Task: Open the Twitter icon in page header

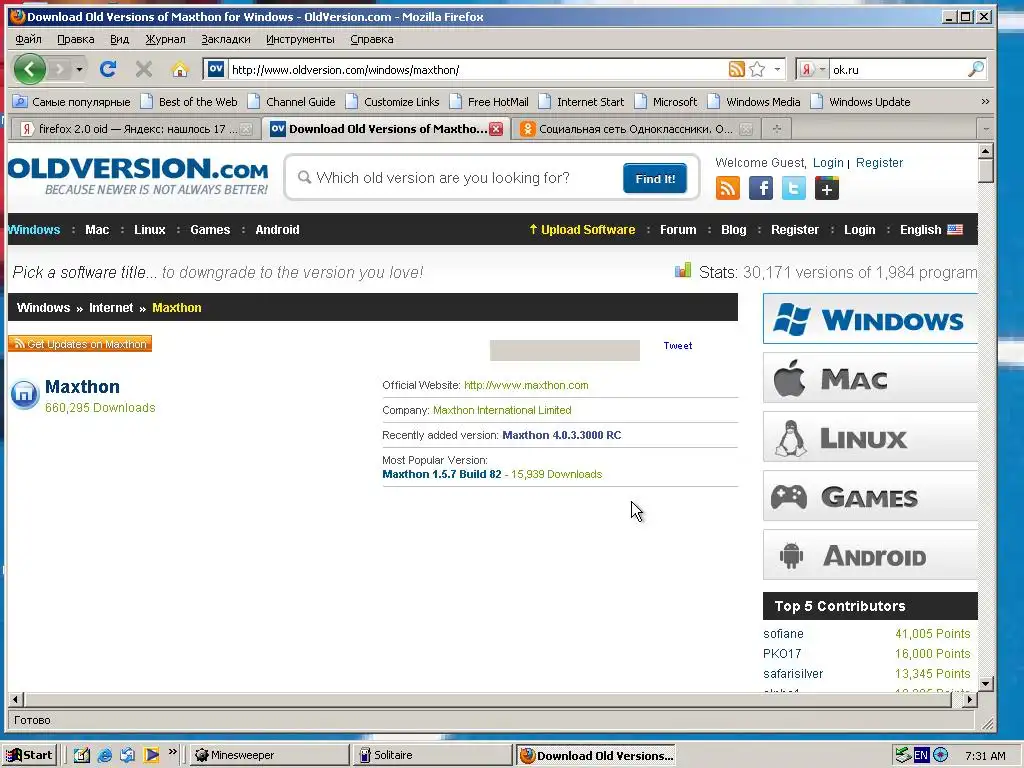Action: click(793, 188)
